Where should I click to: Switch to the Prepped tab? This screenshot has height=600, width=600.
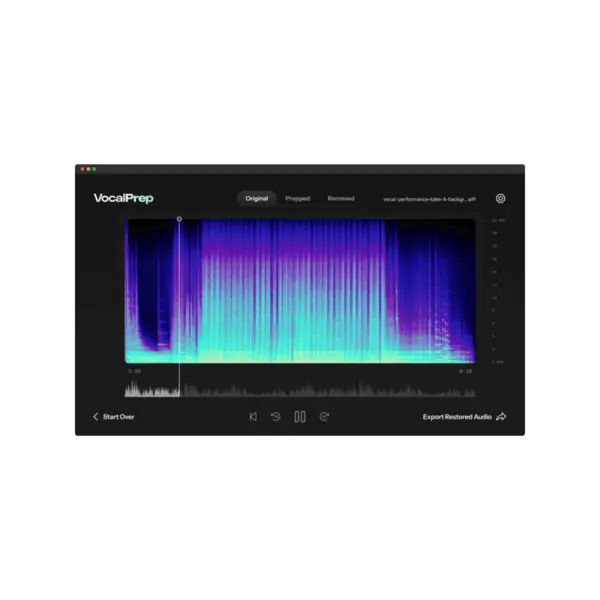point(298,199)
